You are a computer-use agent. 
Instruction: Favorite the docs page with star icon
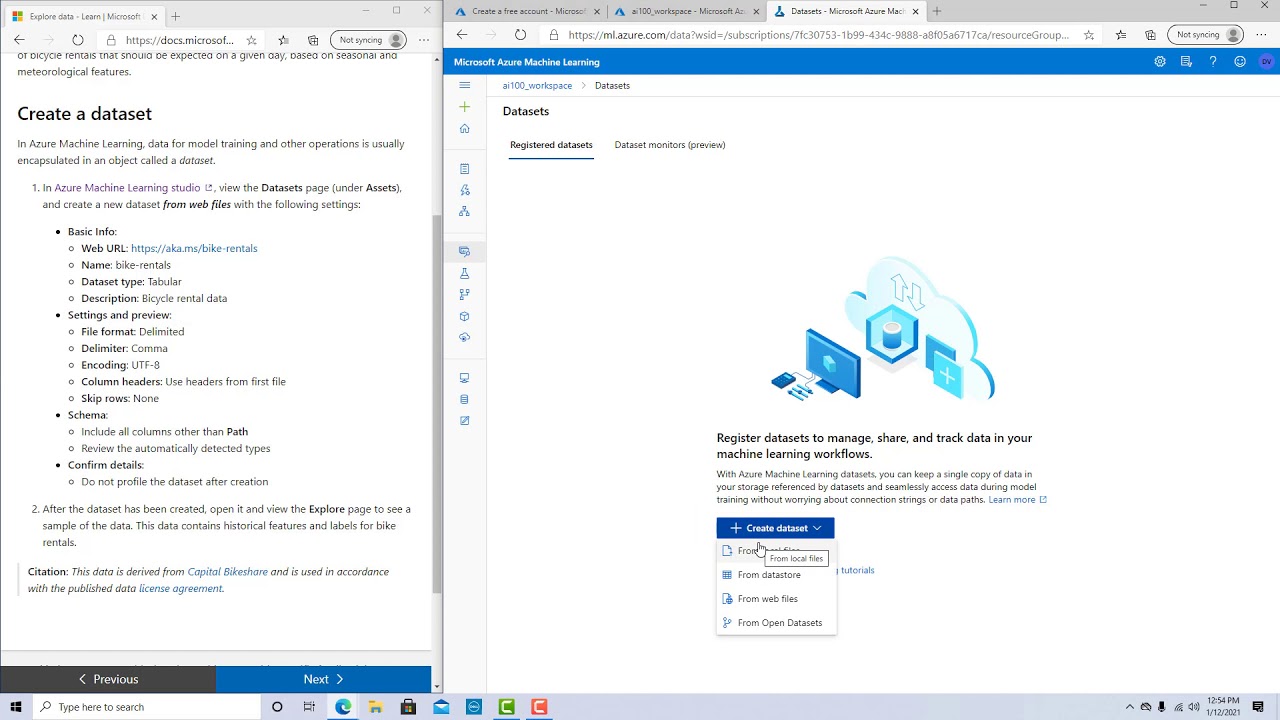coord(251,40)
